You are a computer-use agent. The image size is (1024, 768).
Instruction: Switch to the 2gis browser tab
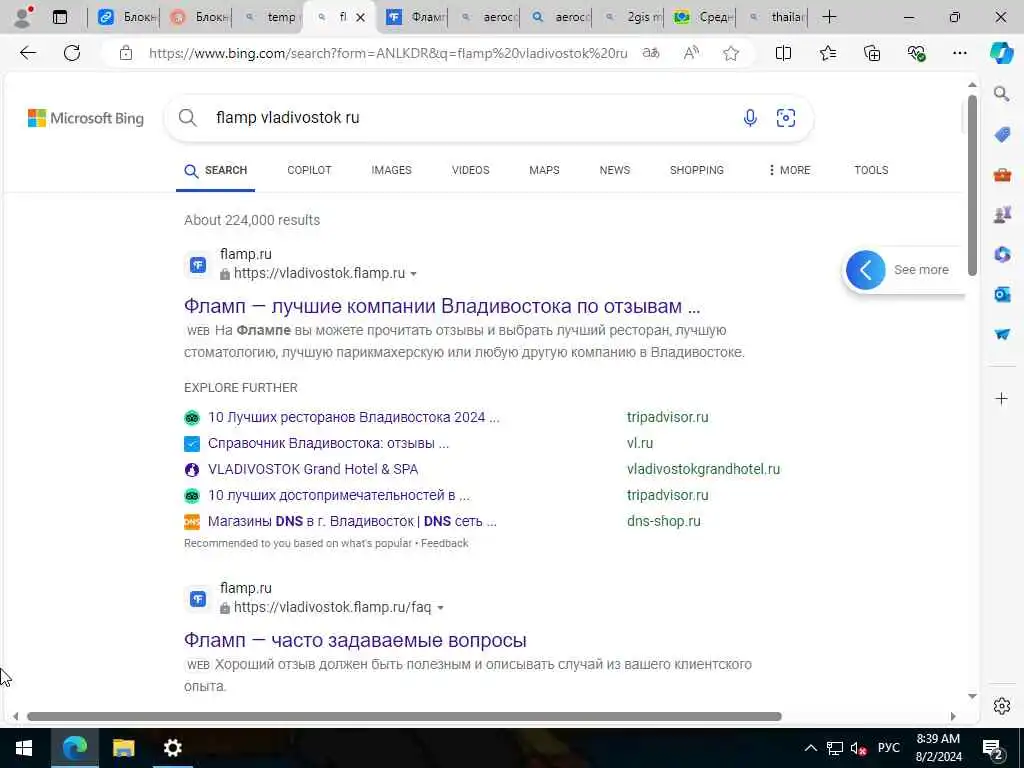pos(631,17)
